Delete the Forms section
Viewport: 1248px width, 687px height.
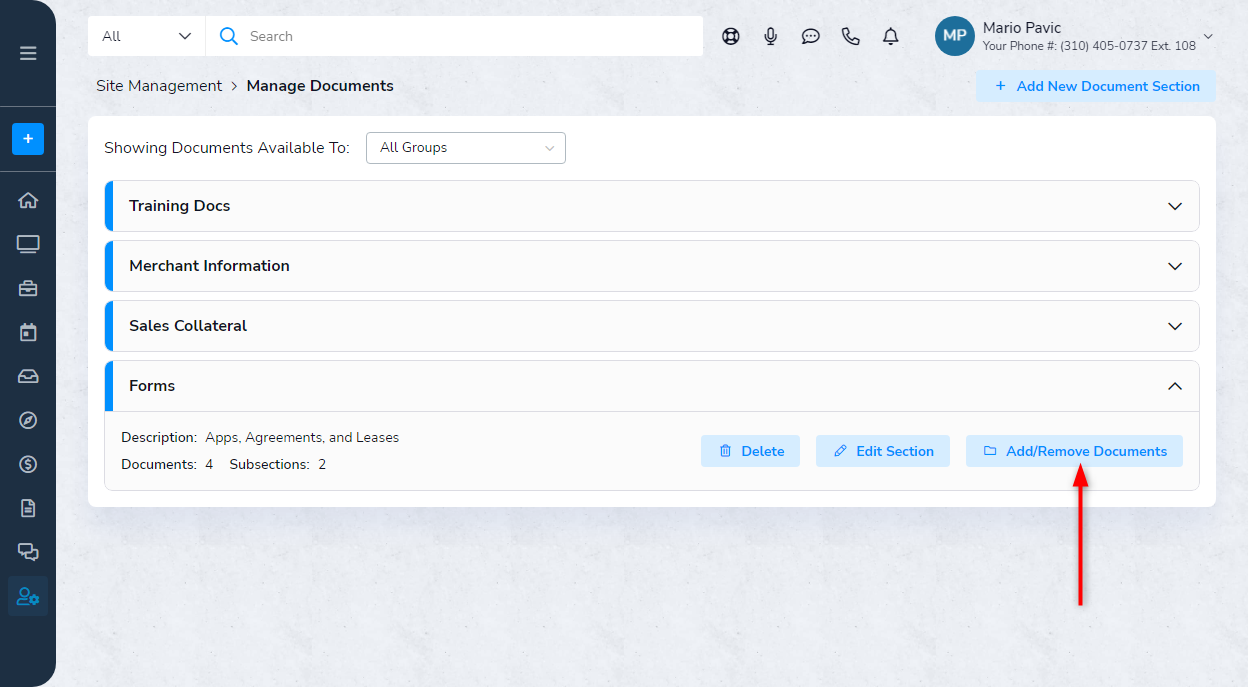[750, 451]
